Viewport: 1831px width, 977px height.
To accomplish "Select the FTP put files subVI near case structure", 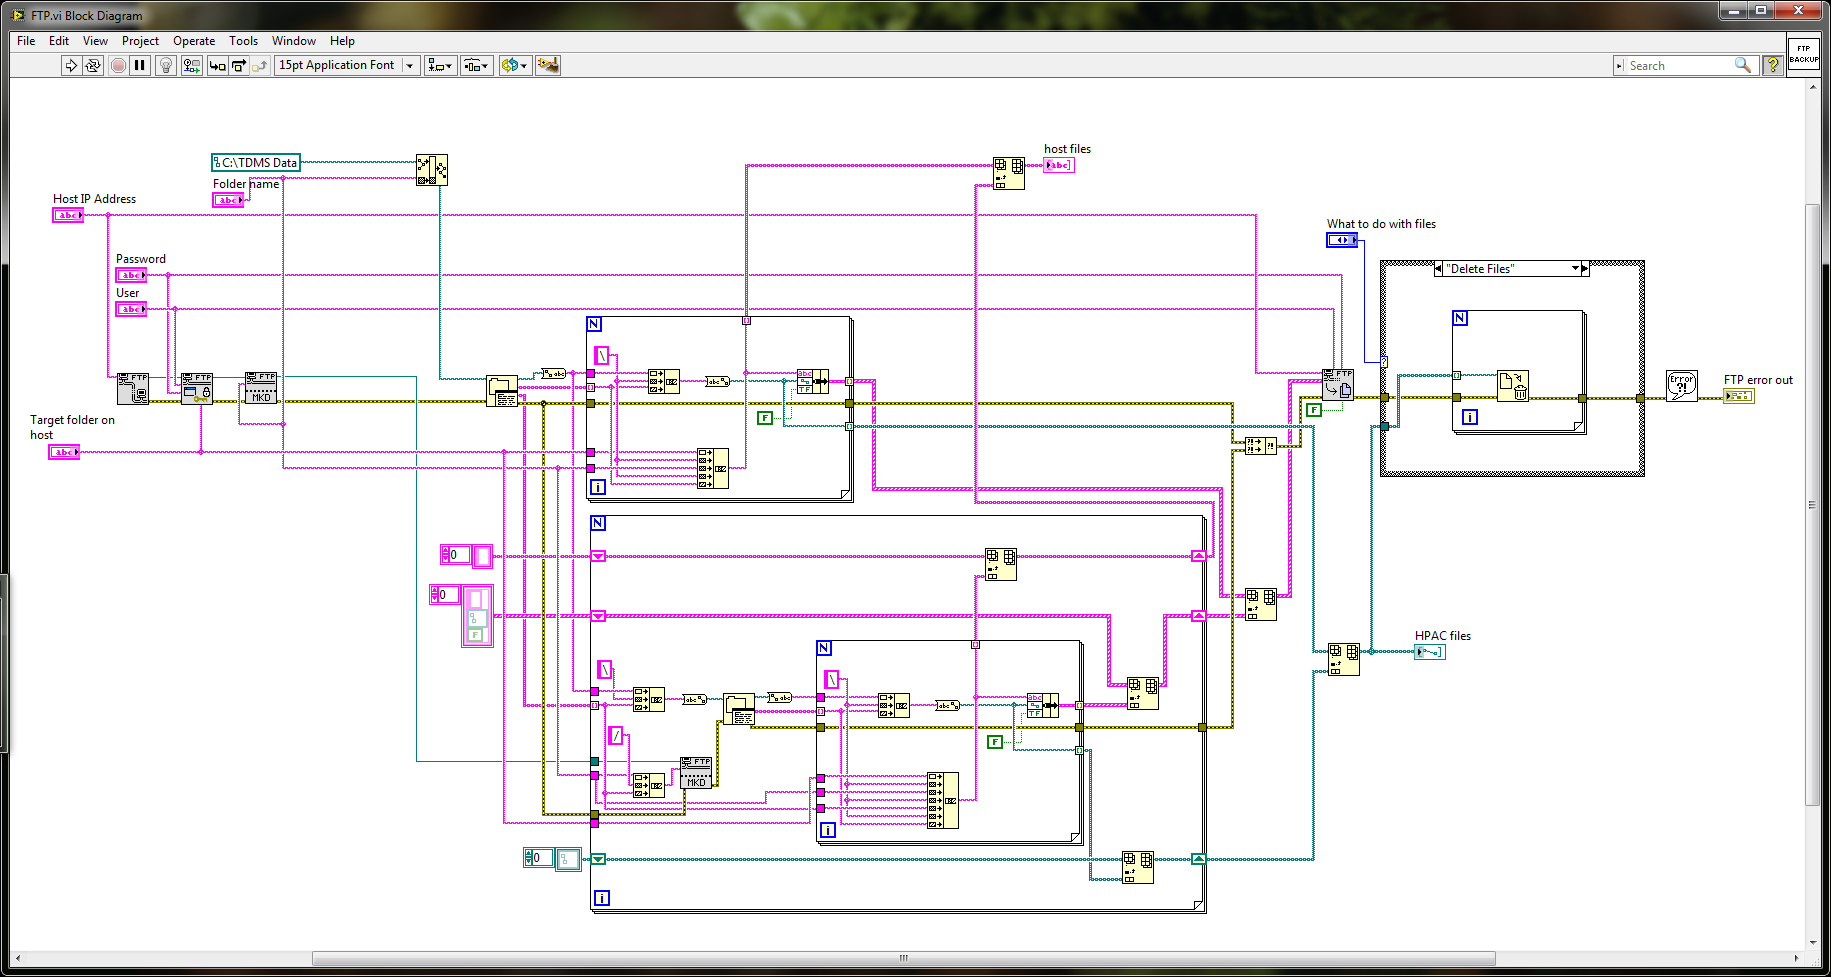I will [x=1338, y=384].
